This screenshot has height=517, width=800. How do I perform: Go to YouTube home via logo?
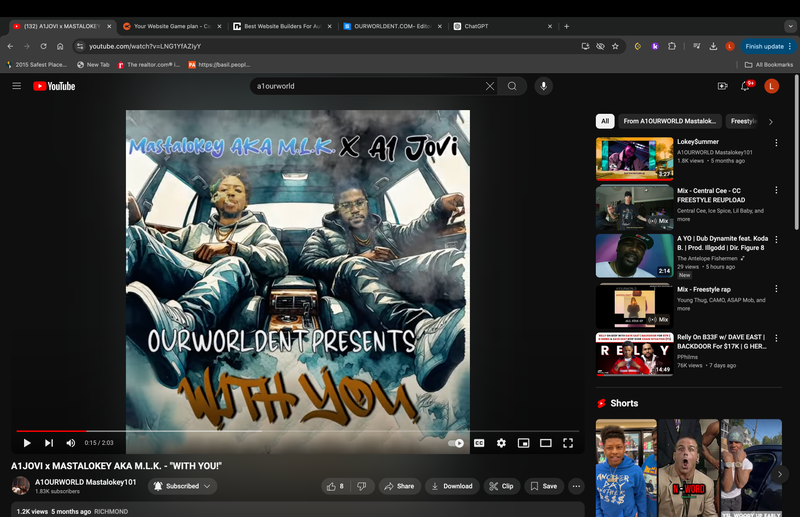coord(54,86)
